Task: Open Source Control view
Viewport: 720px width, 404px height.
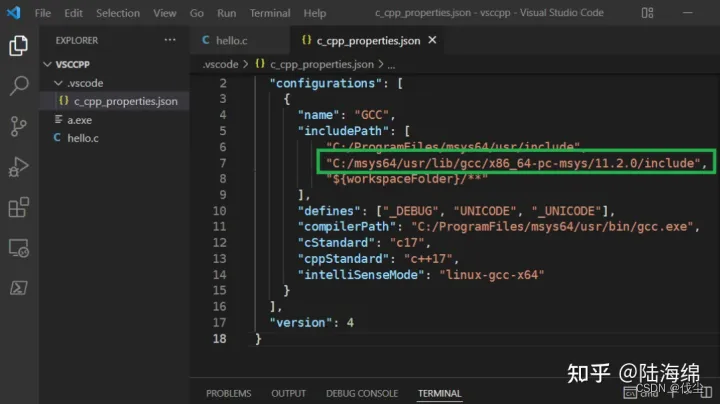Action: [18, 126]
